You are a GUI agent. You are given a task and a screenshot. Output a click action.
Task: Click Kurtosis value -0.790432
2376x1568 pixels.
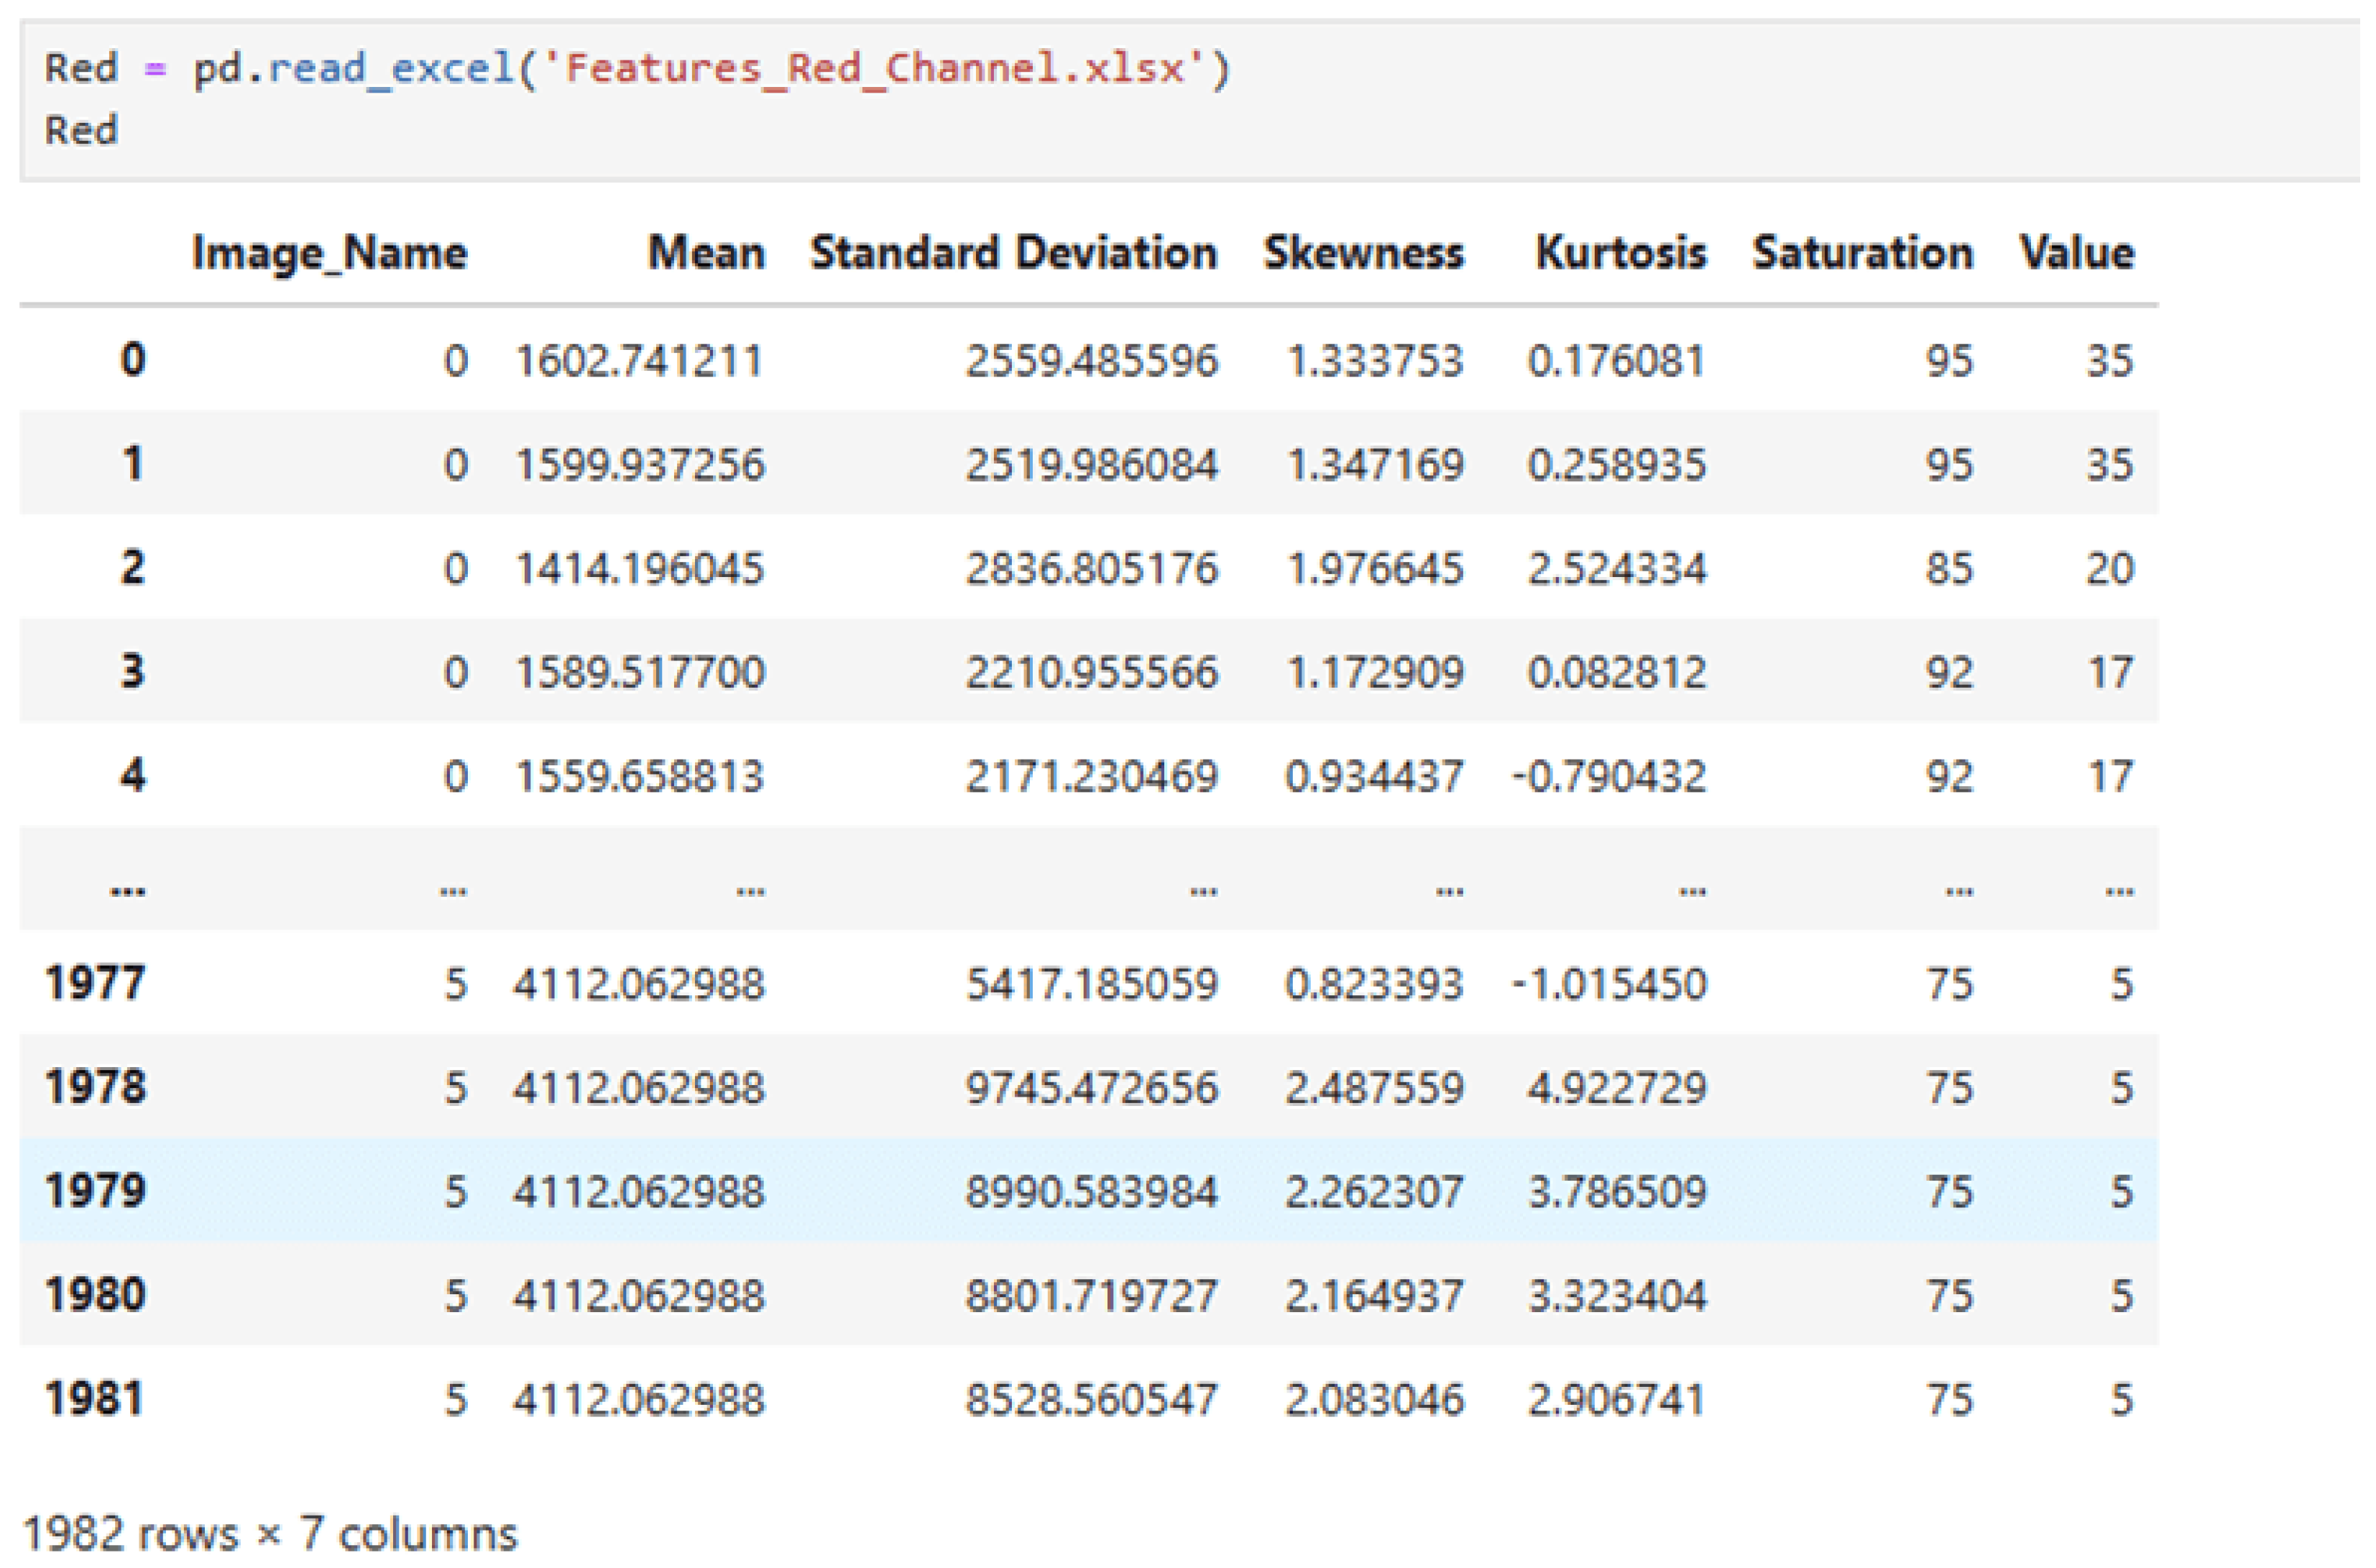click(x=1608, y=777)
